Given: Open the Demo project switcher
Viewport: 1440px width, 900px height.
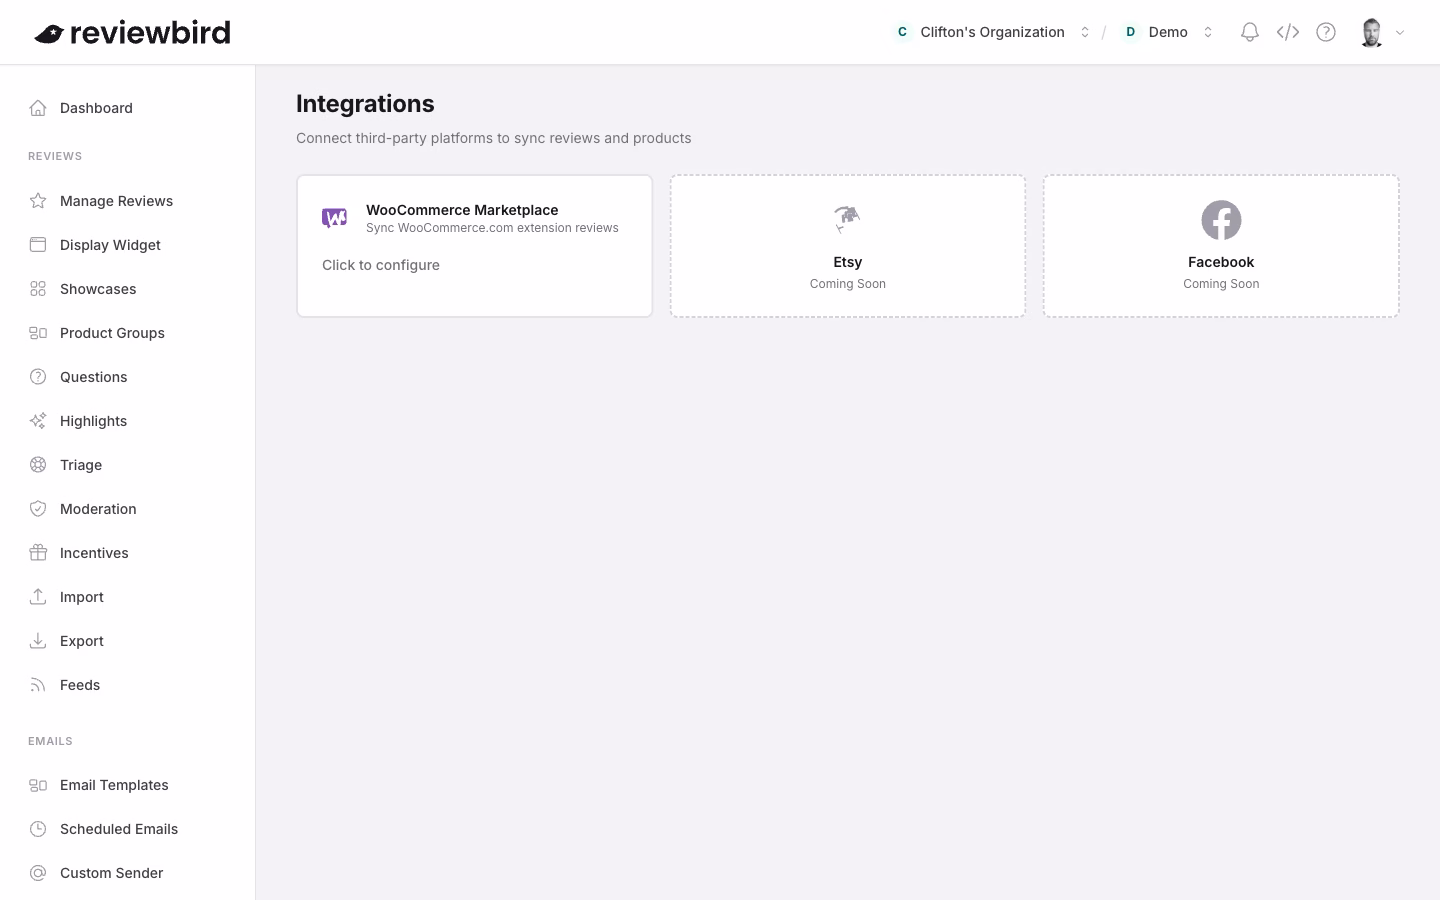Looking at the screenshot, I should 1167,32.
